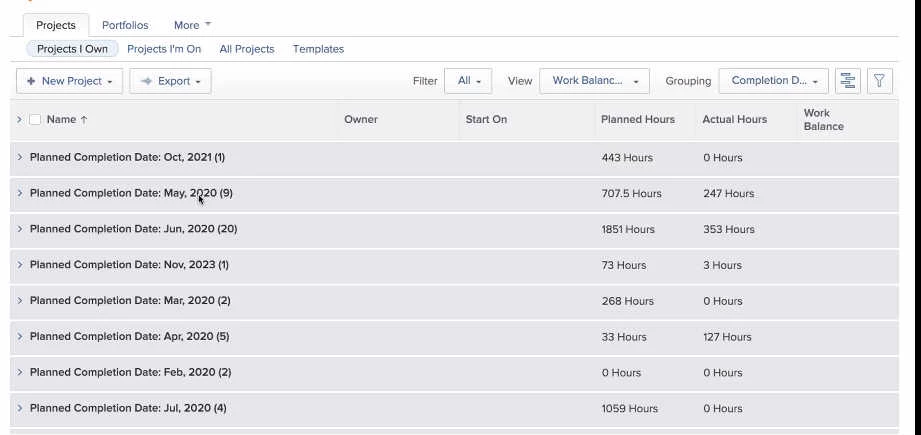Open the Export dropdown button

click(x=170, y=81)
